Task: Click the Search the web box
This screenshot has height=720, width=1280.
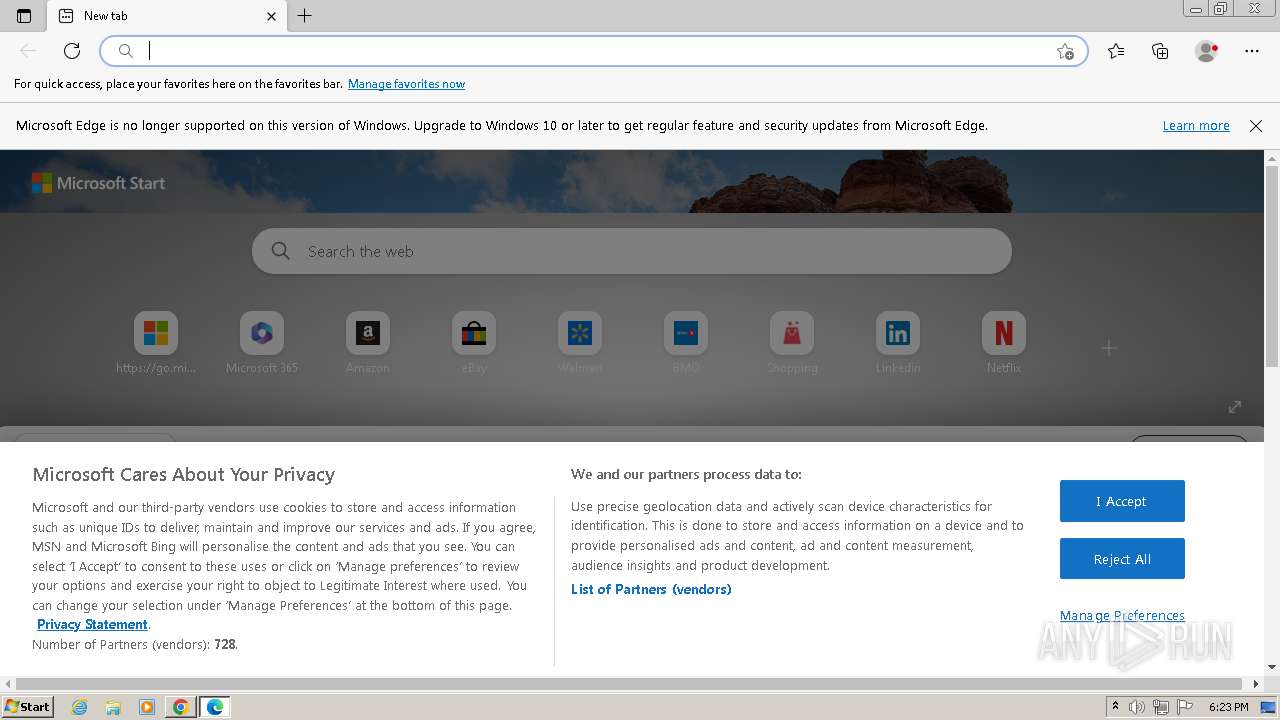Action: pyautogui.click(x=632, y=251)
